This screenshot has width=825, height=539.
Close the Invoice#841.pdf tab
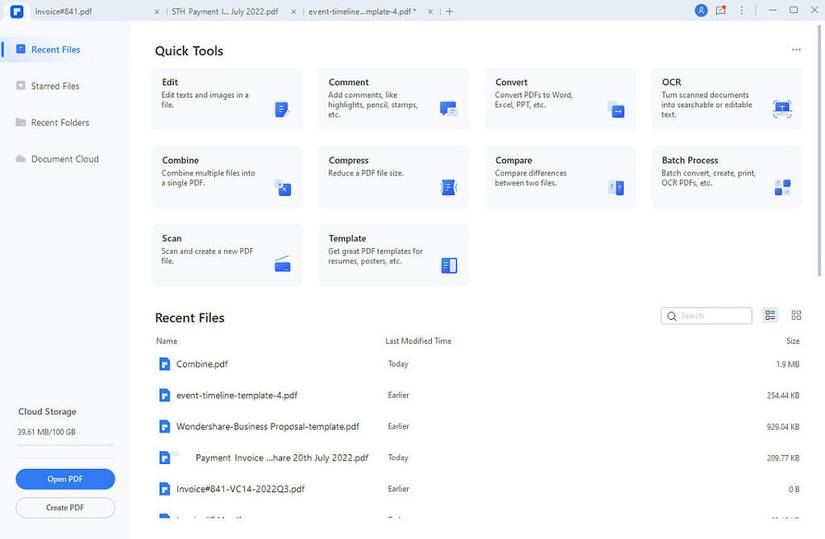pos(157,11)
